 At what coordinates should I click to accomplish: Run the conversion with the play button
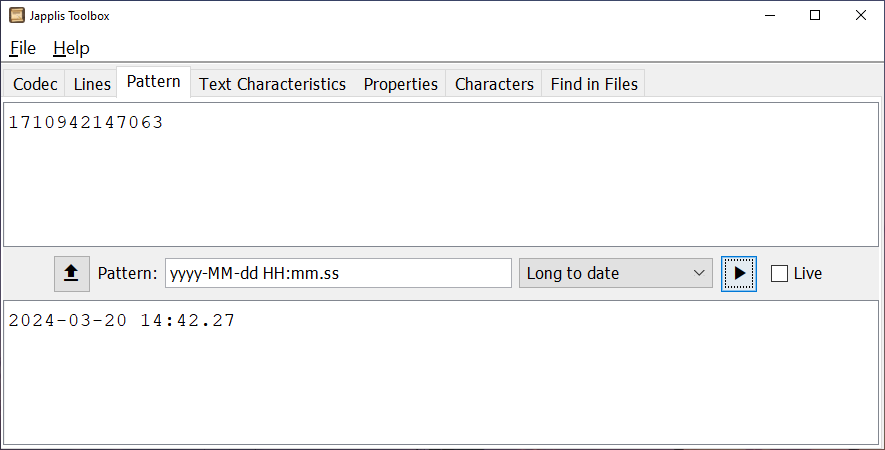(739, 274)
